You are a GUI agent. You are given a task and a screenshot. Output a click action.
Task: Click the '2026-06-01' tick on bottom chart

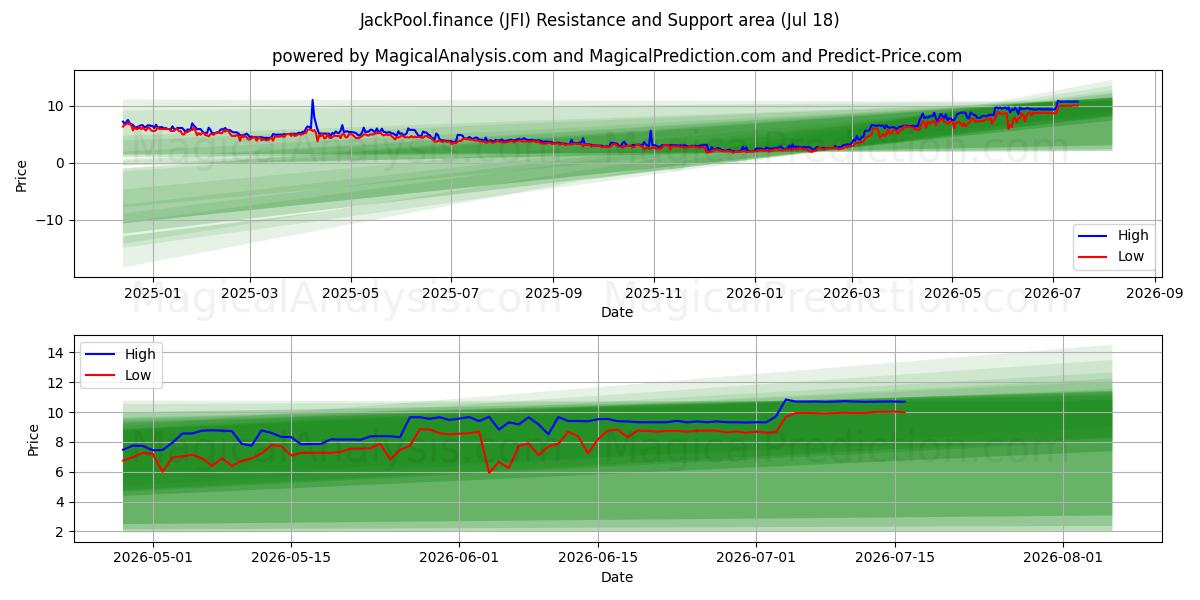click(x=460, y=558)
